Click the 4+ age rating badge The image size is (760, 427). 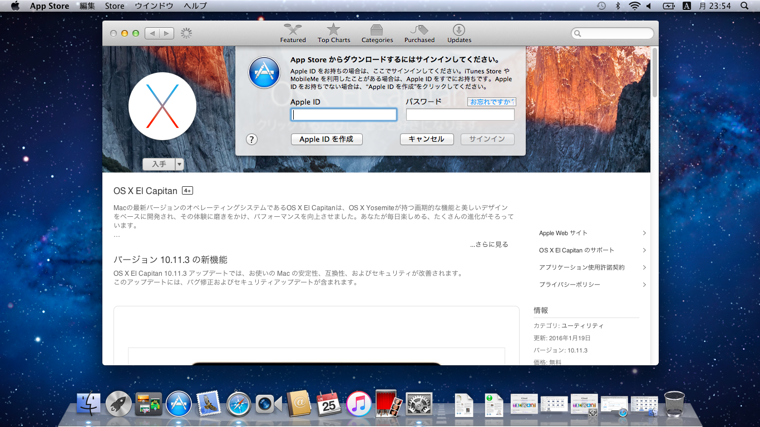click(187, 190)
